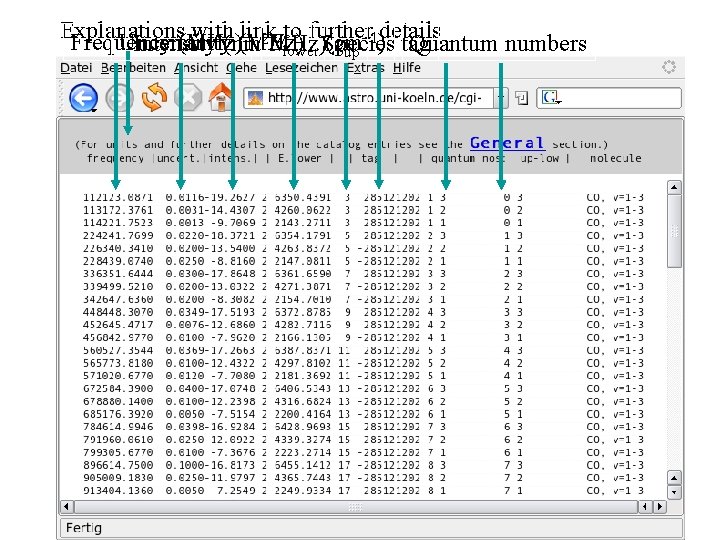Screen dimensions: 720x540
Task: Click the Fertig status bar text
Action: [x=84, y=528]
